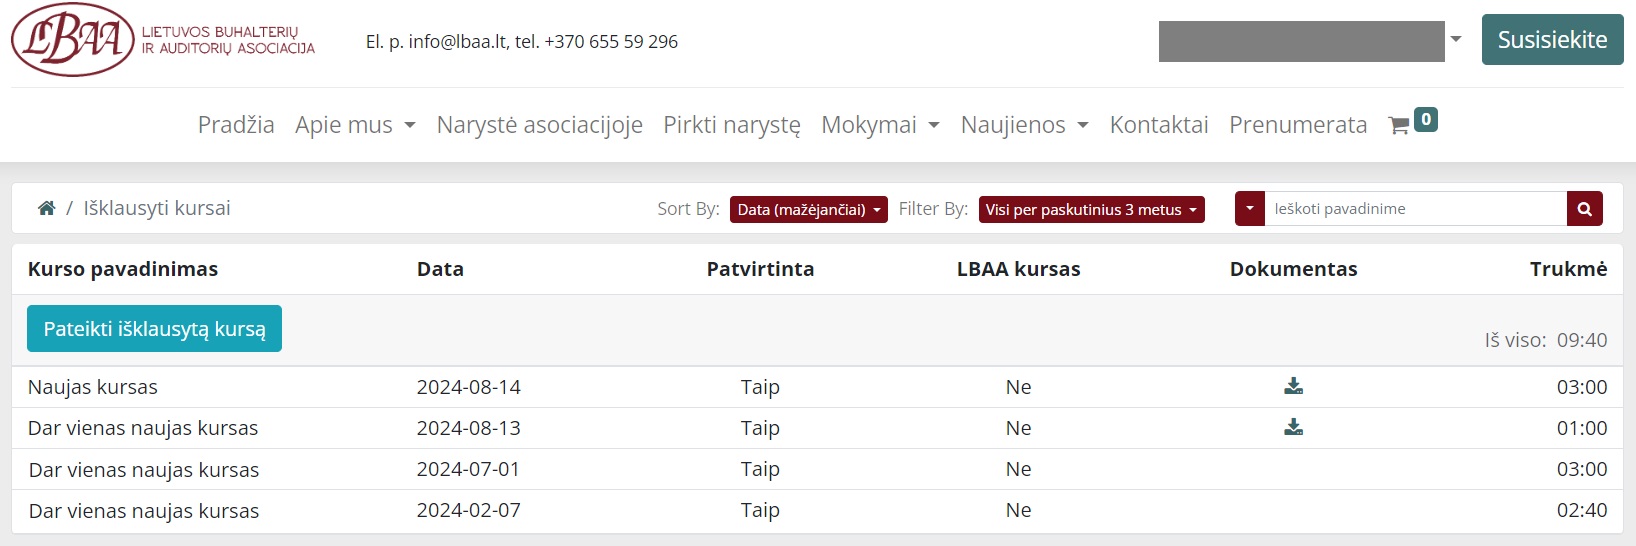Open the Sort By date dropdown
The image size is (1636, 546).
click(808, 209)
